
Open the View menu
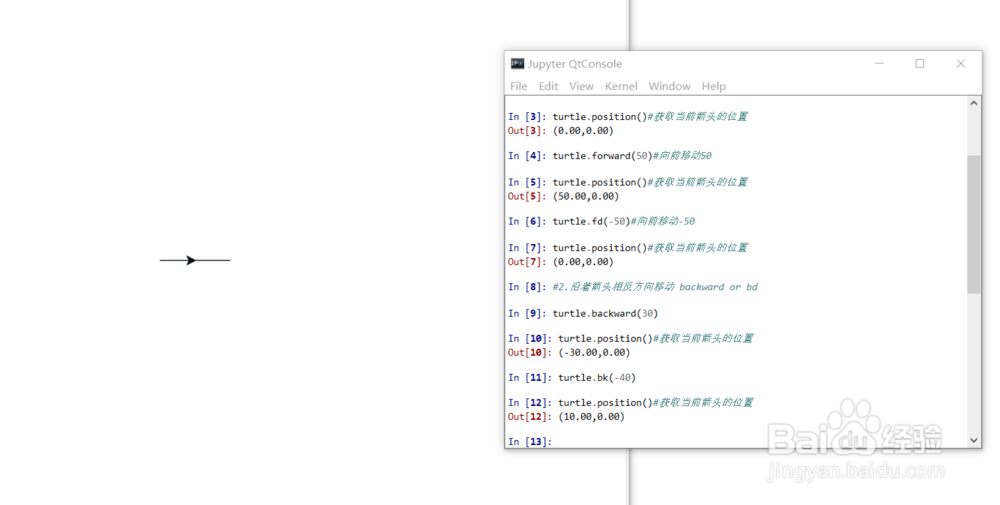[581, 86]
